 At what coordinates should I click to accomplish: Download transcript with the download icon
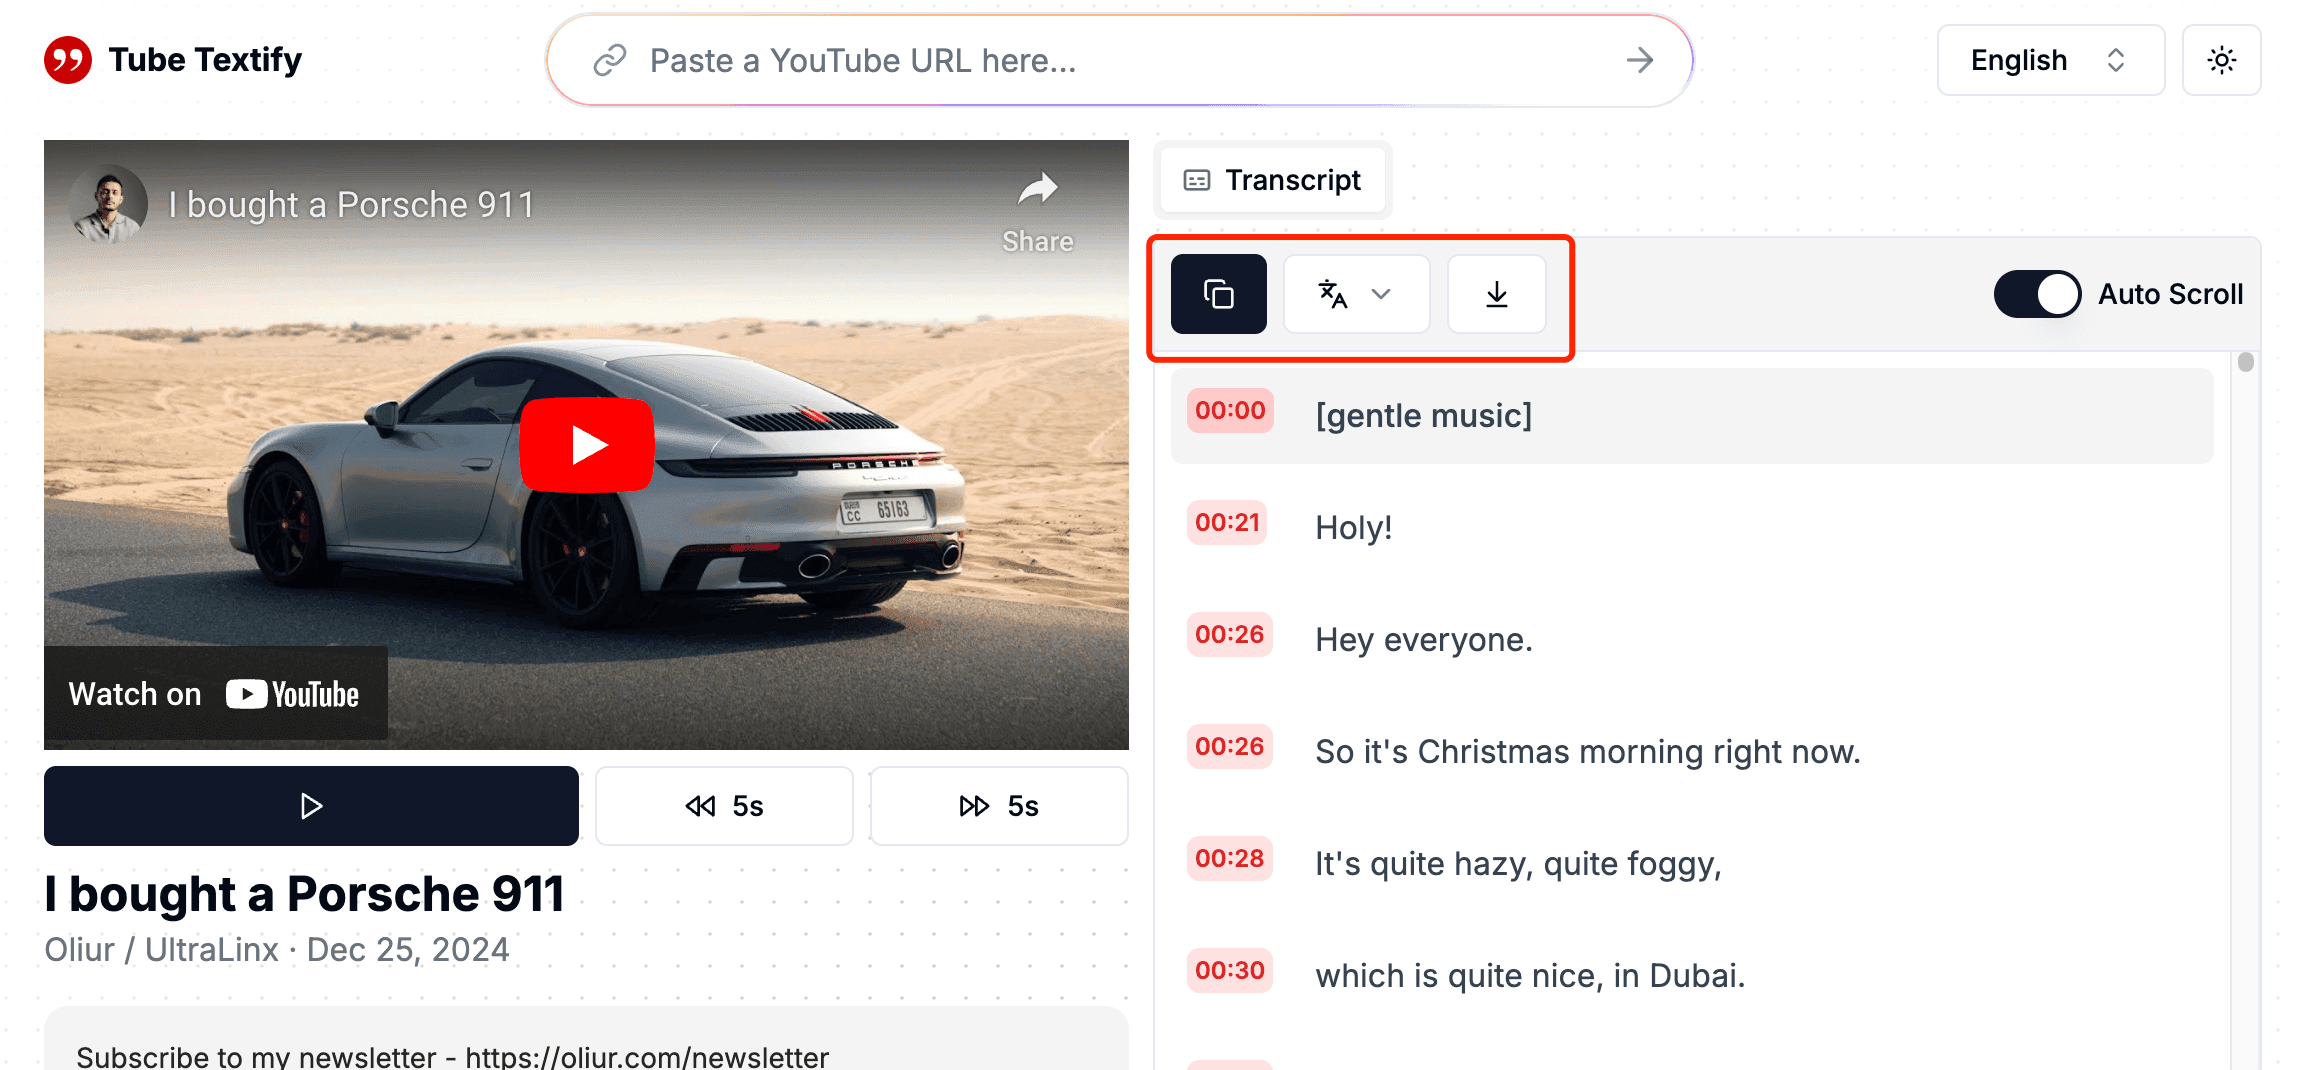(1496, 294)
